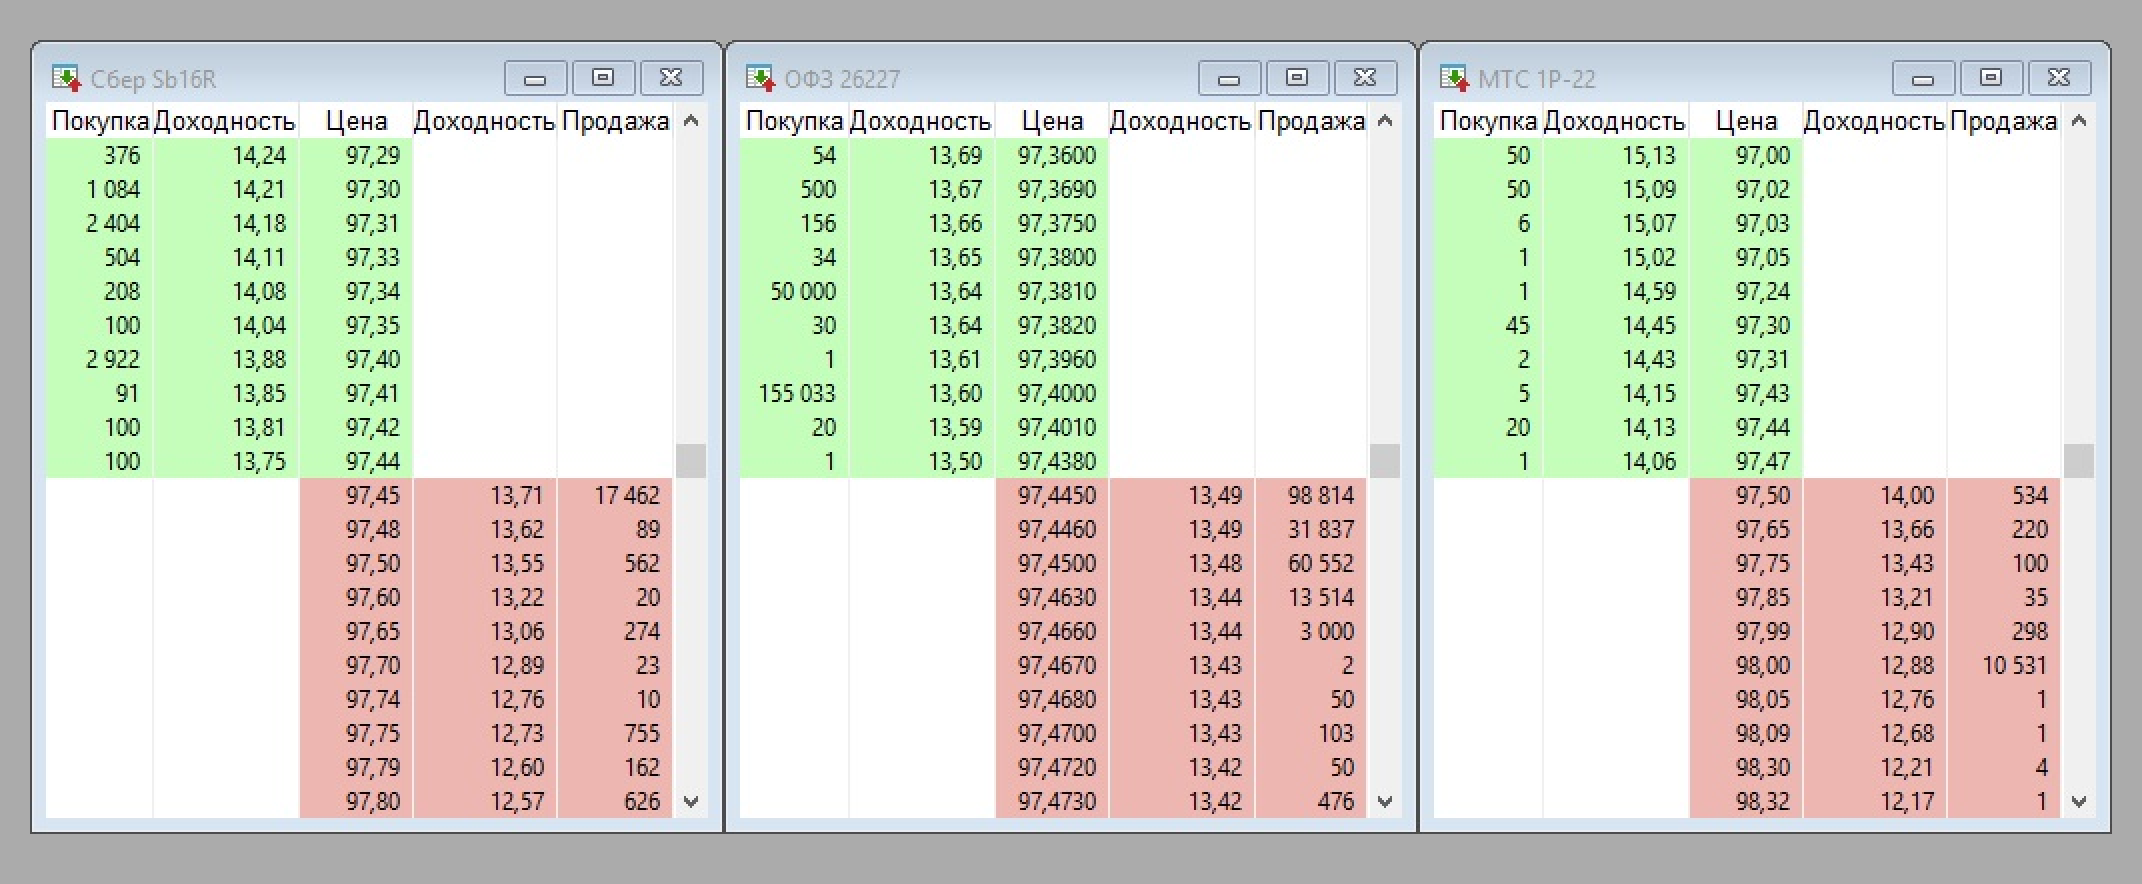The image size is (2142, 884).
Task: Select price 97,4000 in ОФЗ 26227
Action: click(1057, 393)
